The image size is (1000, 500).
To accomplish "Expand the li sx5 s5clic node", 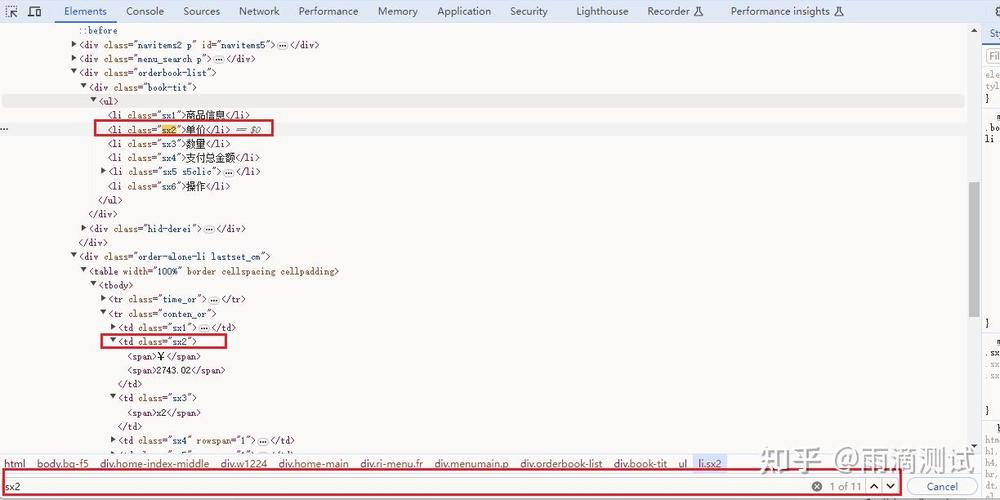I will [104, 172].
